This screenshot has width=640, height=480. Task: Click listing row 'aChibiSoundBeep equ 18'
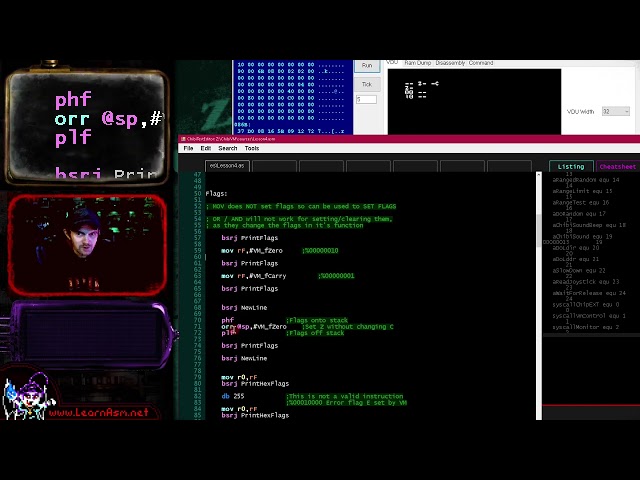(x=589, y=225)
